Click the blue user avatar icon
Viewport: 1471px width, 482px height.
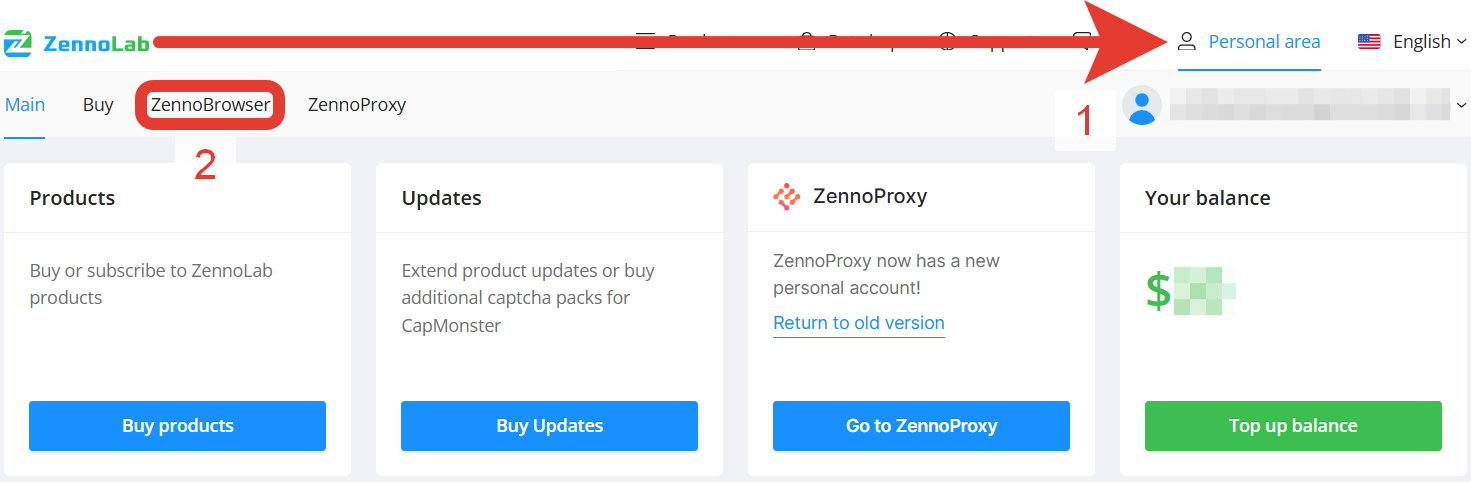[x=1142, y=105]
